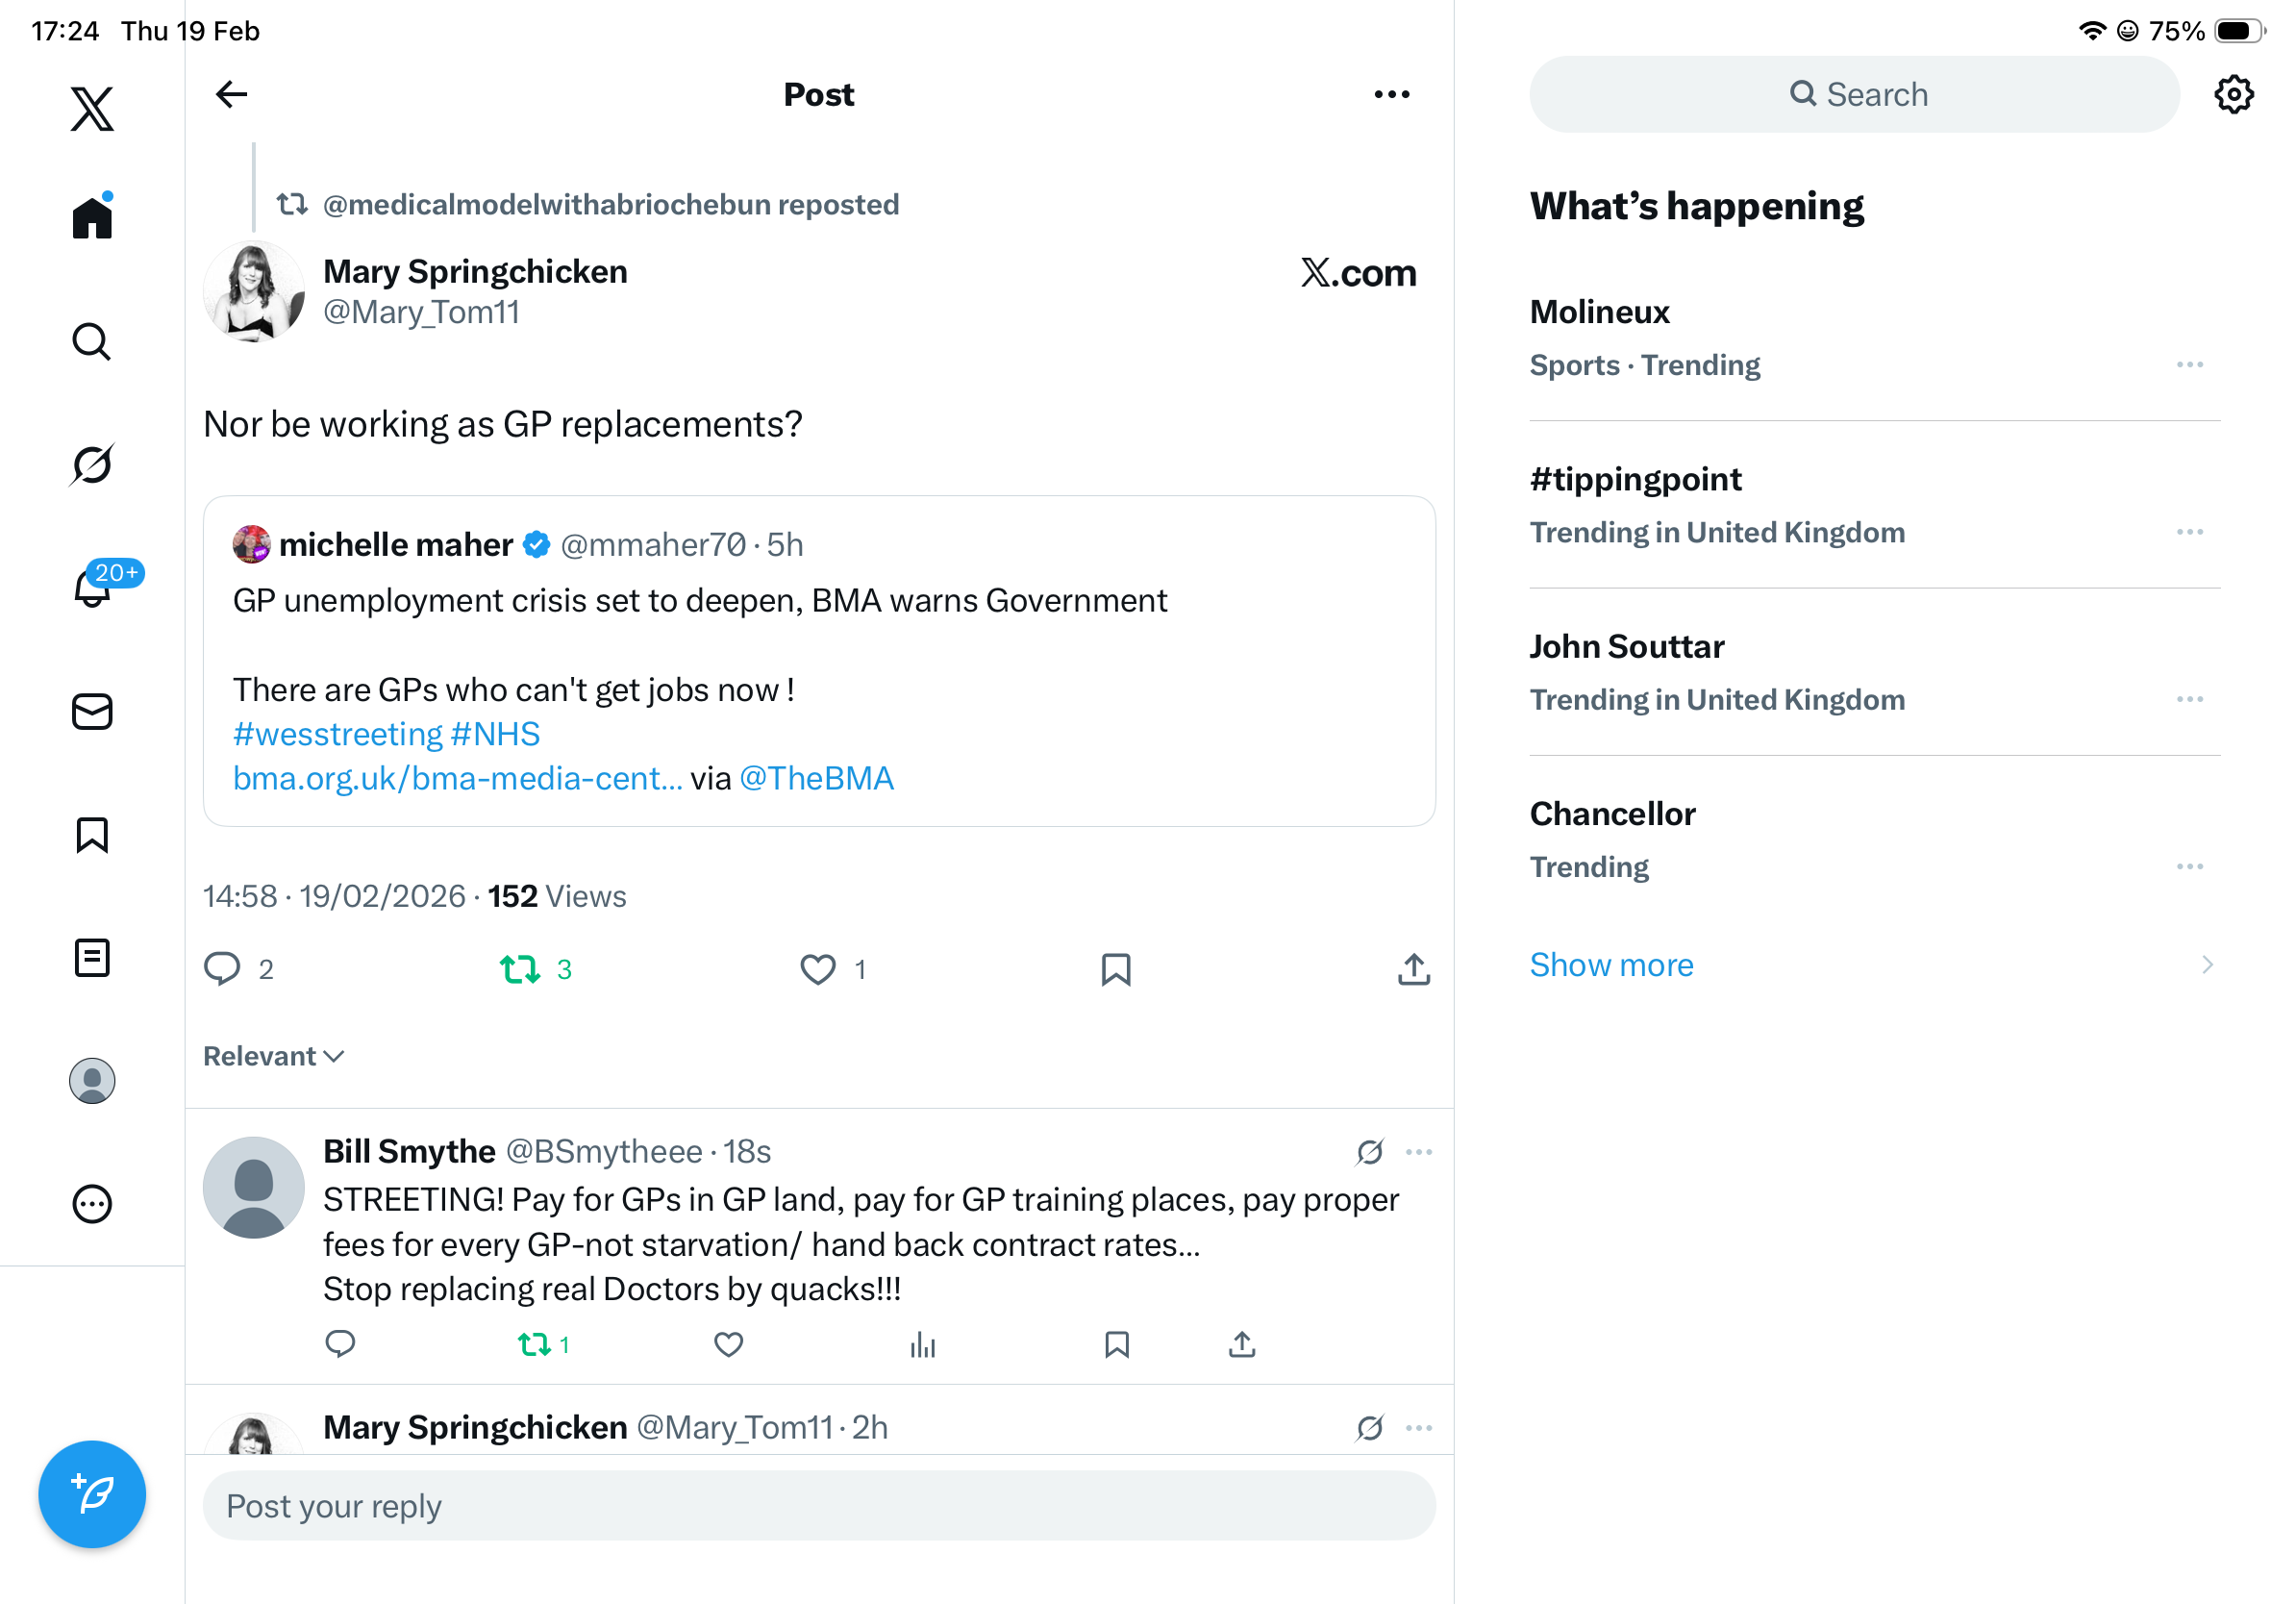Open post options three-dot menu in header

tap(1391, 94)
